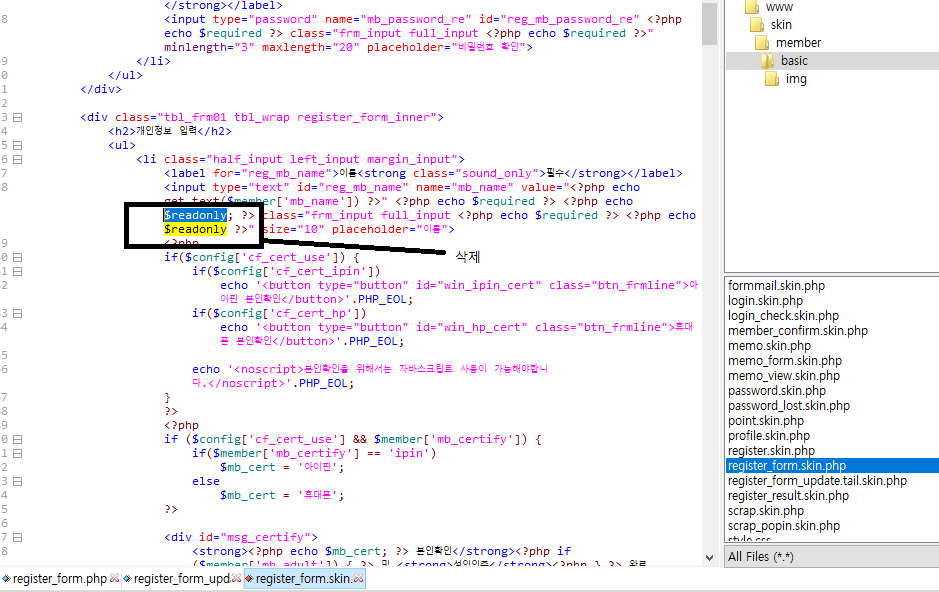Switch to the register_form.php tab
The image size is (939, 592).
[58, 579]
